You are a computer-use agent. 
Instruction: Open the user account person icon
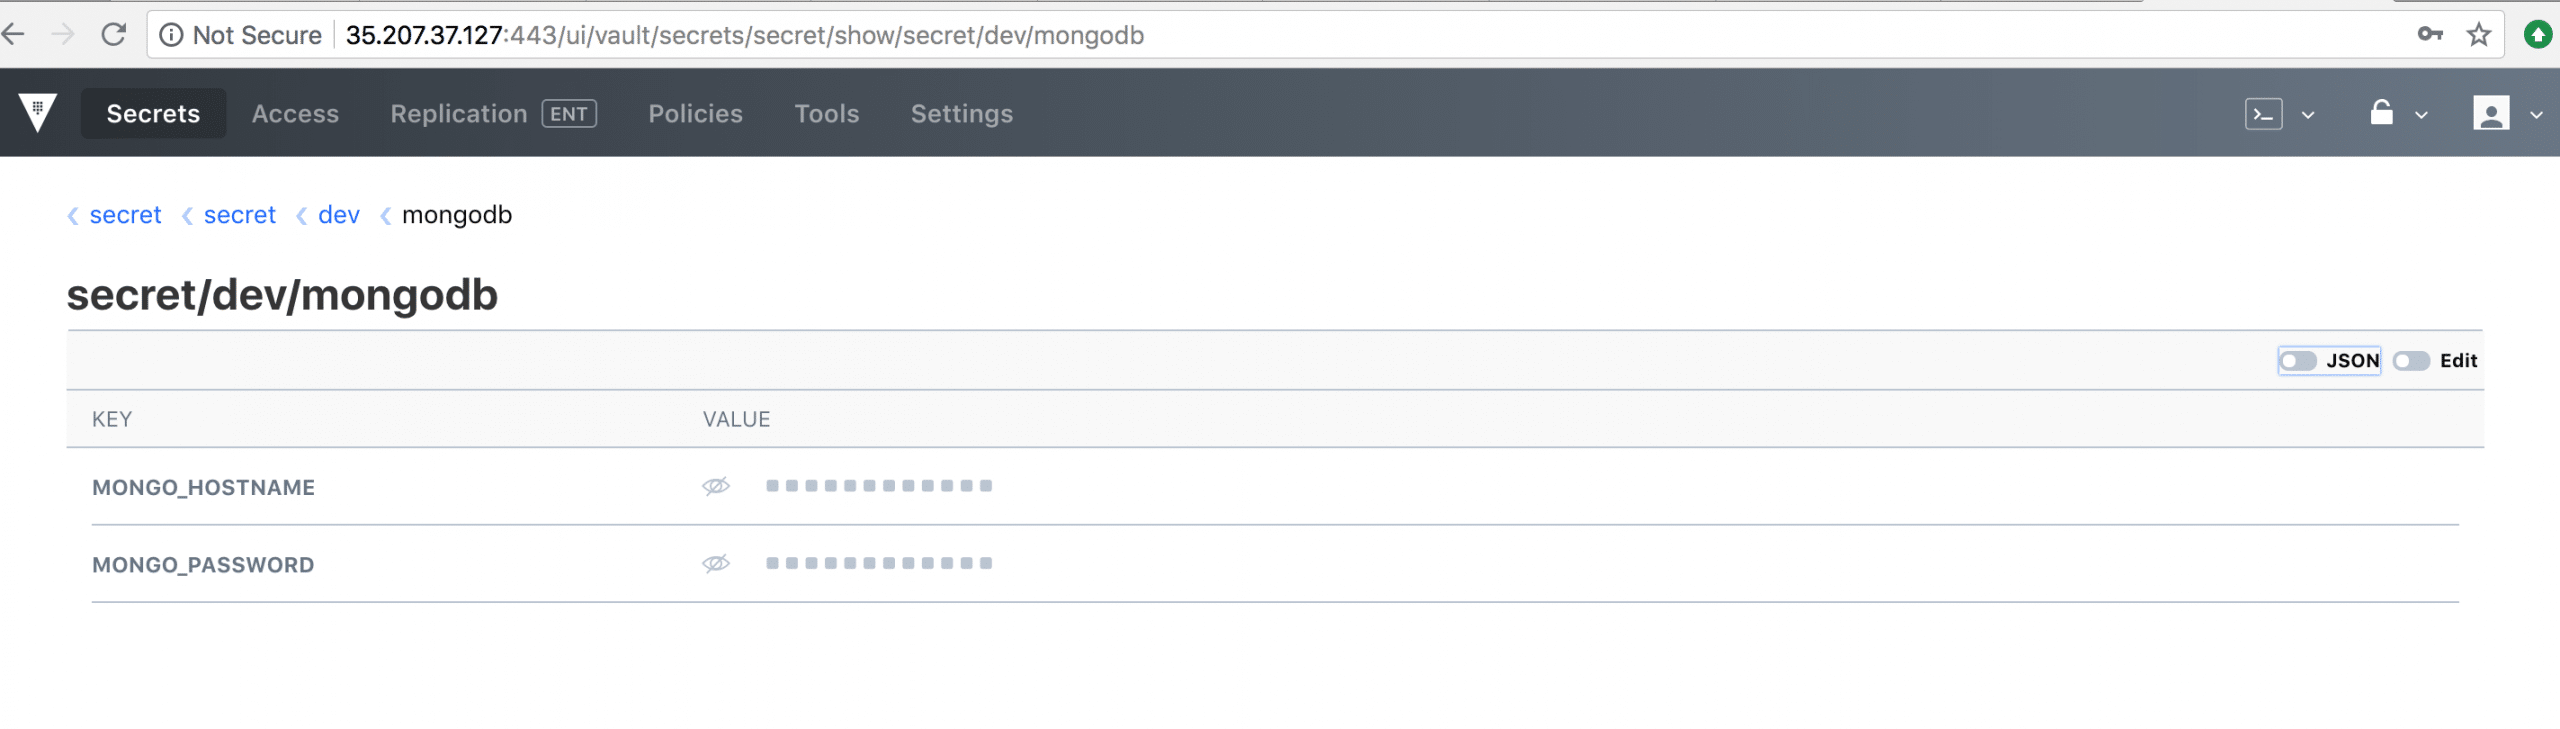[x=2494, y=113]
